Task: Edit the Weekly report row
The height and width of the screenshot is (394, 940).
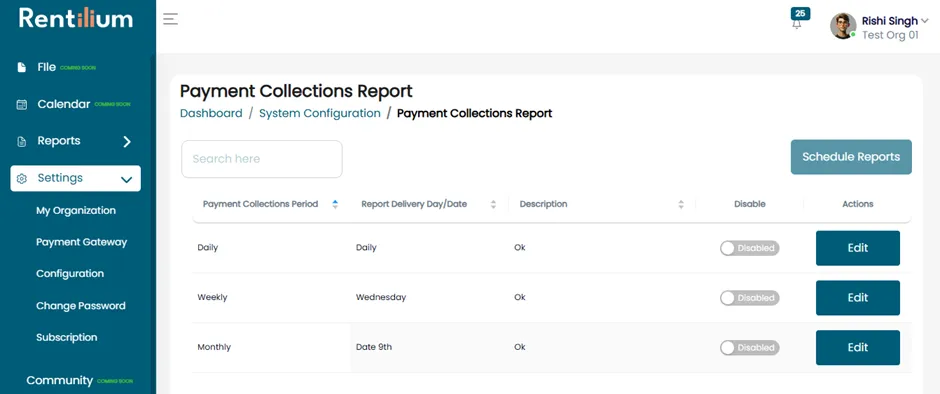Action: click(857, 298)
